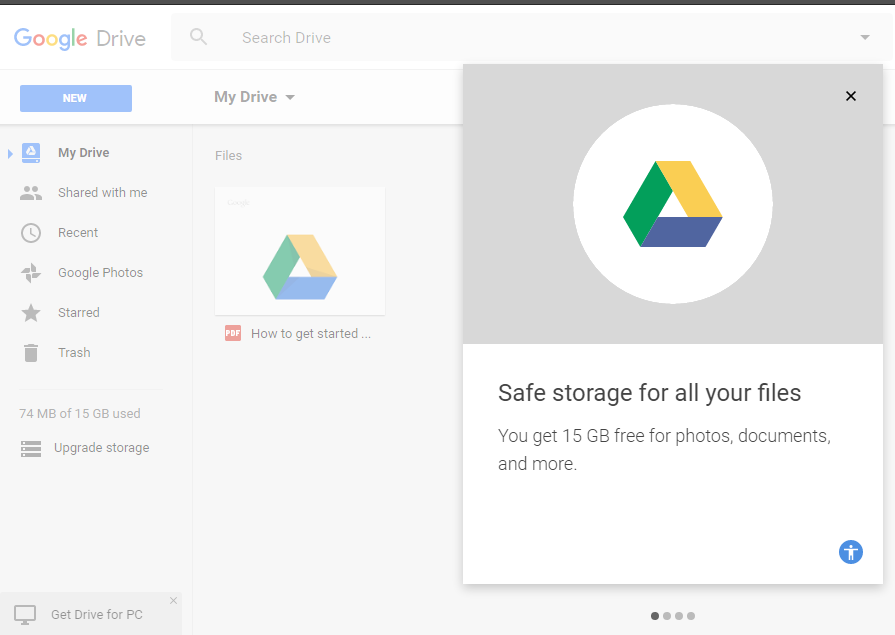
Task: Click the Google Photos pinwheel icon
Action: (x=31, y=273)
